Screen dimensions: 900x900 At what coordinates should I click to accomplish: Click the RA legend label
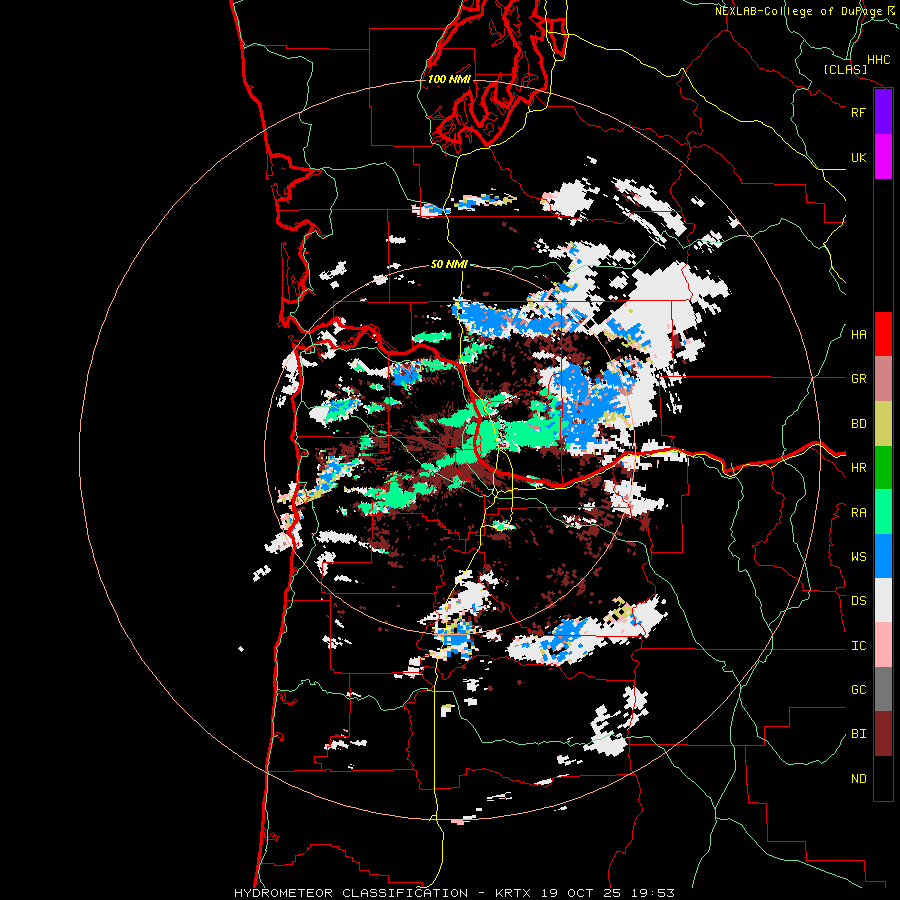858,513
